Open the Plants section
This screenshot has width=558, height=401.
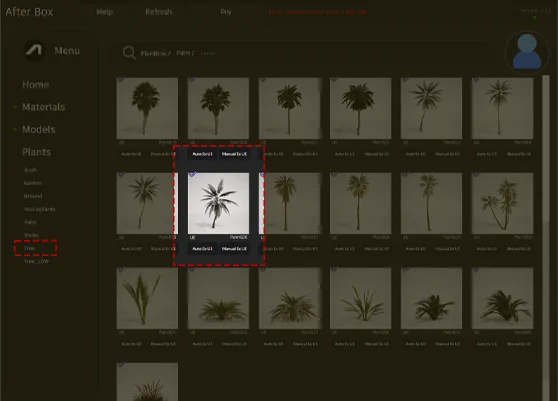pos(36,152)
